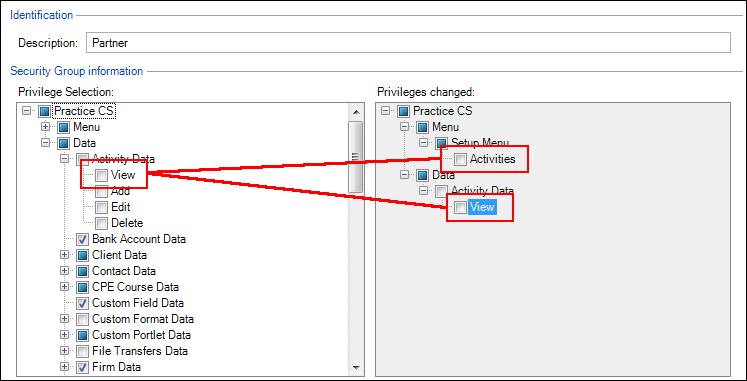Expand the Client Data node
This screenshot has height=381, width=747.
pos(65,255)
